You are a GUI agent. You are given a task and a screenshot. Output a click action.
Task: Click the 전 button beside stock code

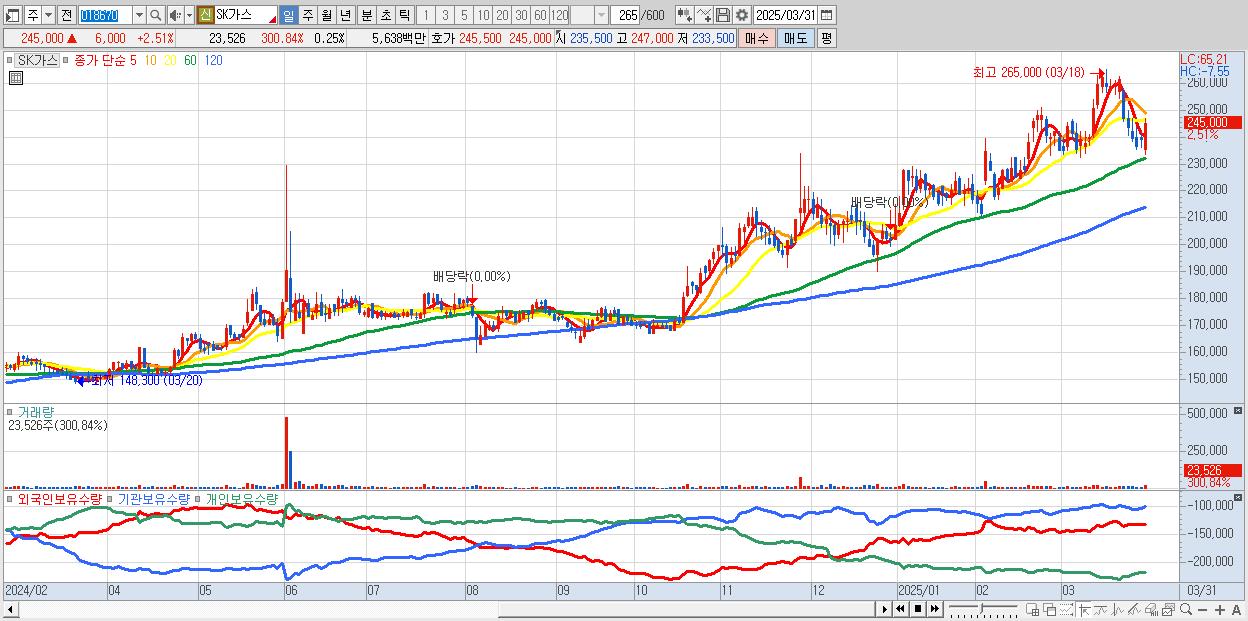point(66,15)
